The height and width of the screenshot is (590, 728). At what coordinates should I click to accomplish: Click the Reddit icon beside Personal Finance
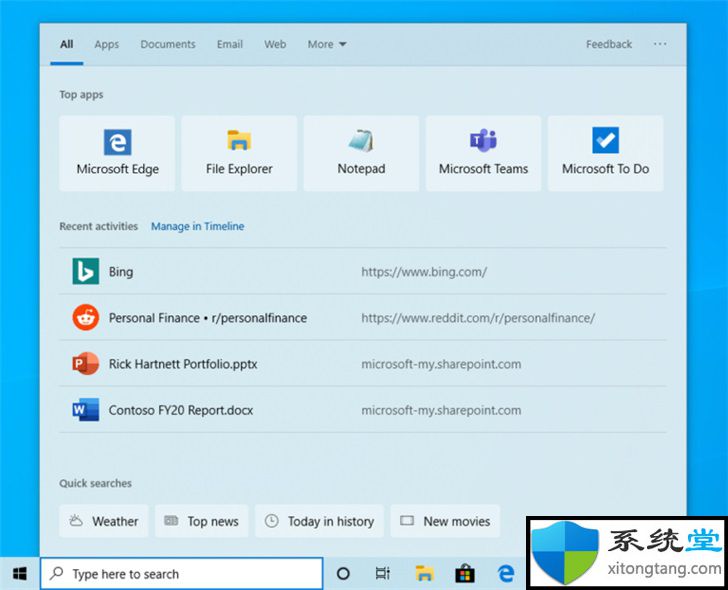[85, 318]
